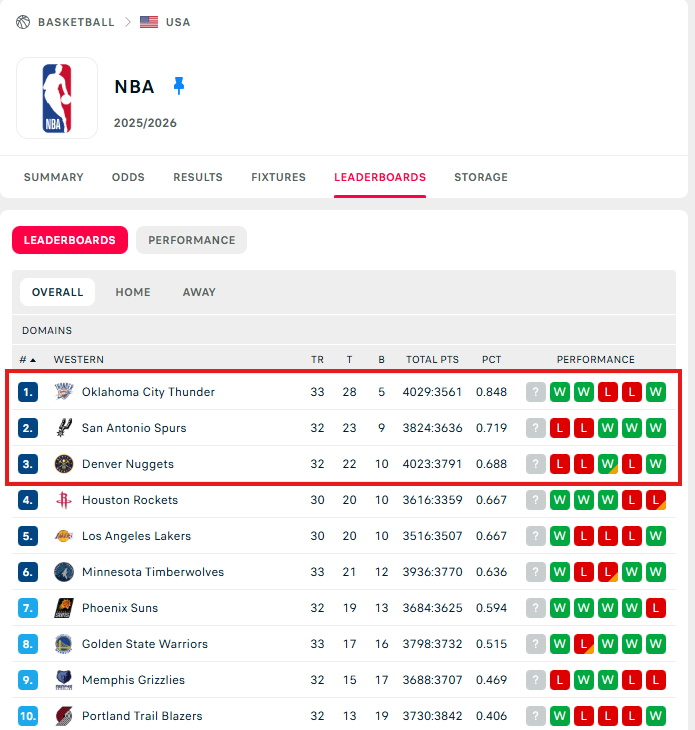Click the 4023:3791 total points cell
The width and height of the screenshot is (695, 730).
point(432,464)
